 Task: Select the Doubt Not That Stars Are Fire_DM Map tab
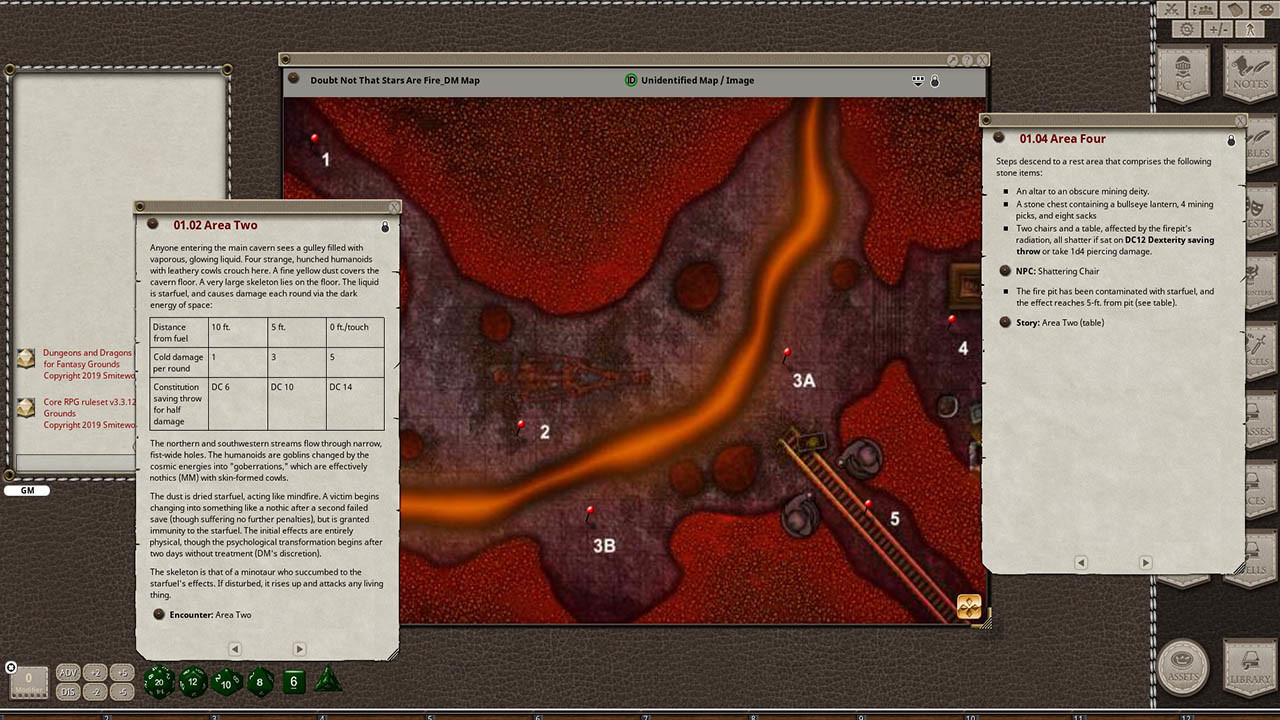coord(395,80)
